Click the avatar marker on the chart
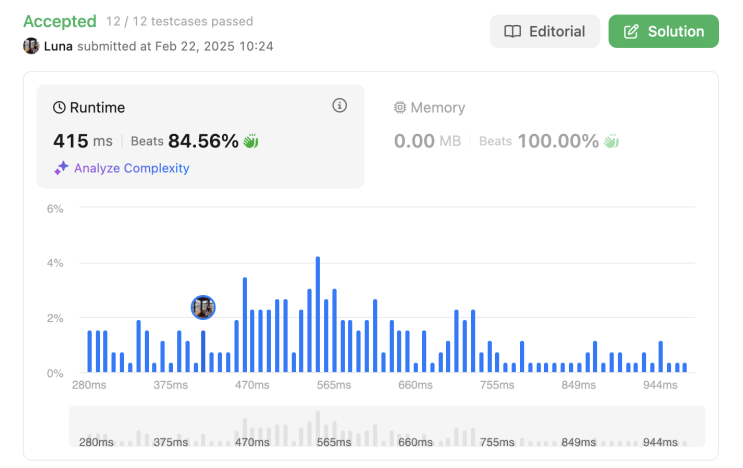The image size is (743, 468). click(x=203, y=307)
